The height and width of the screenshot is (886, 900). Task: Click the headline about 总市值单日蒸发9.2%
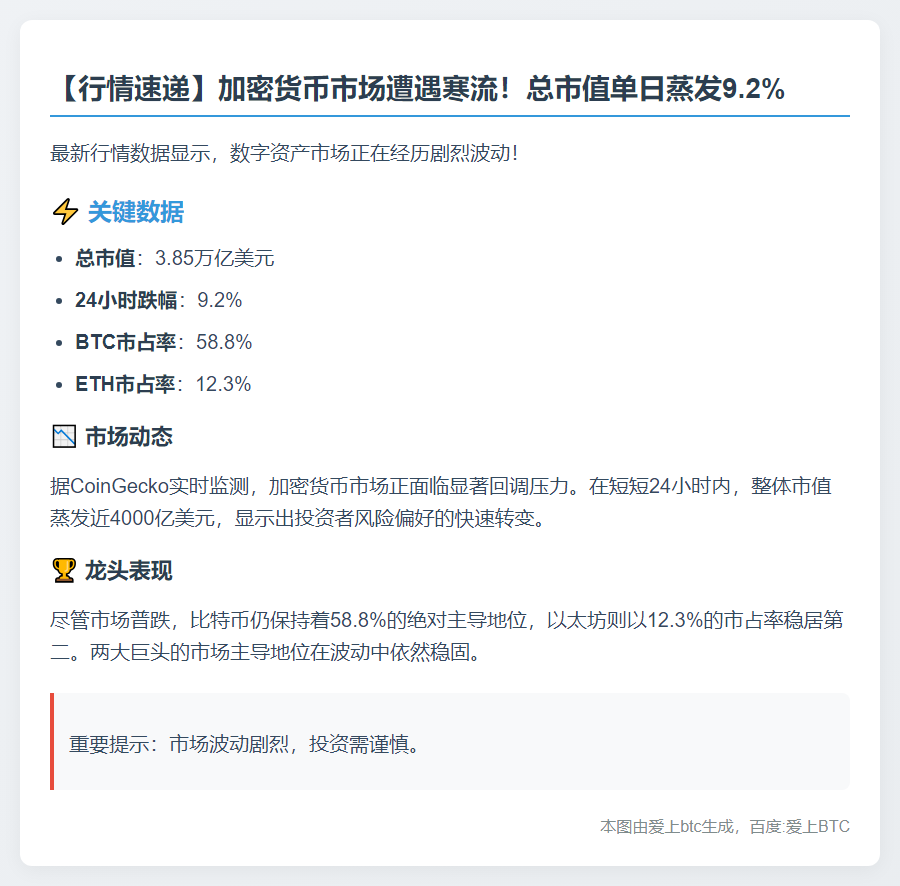[x=417, y=89]
